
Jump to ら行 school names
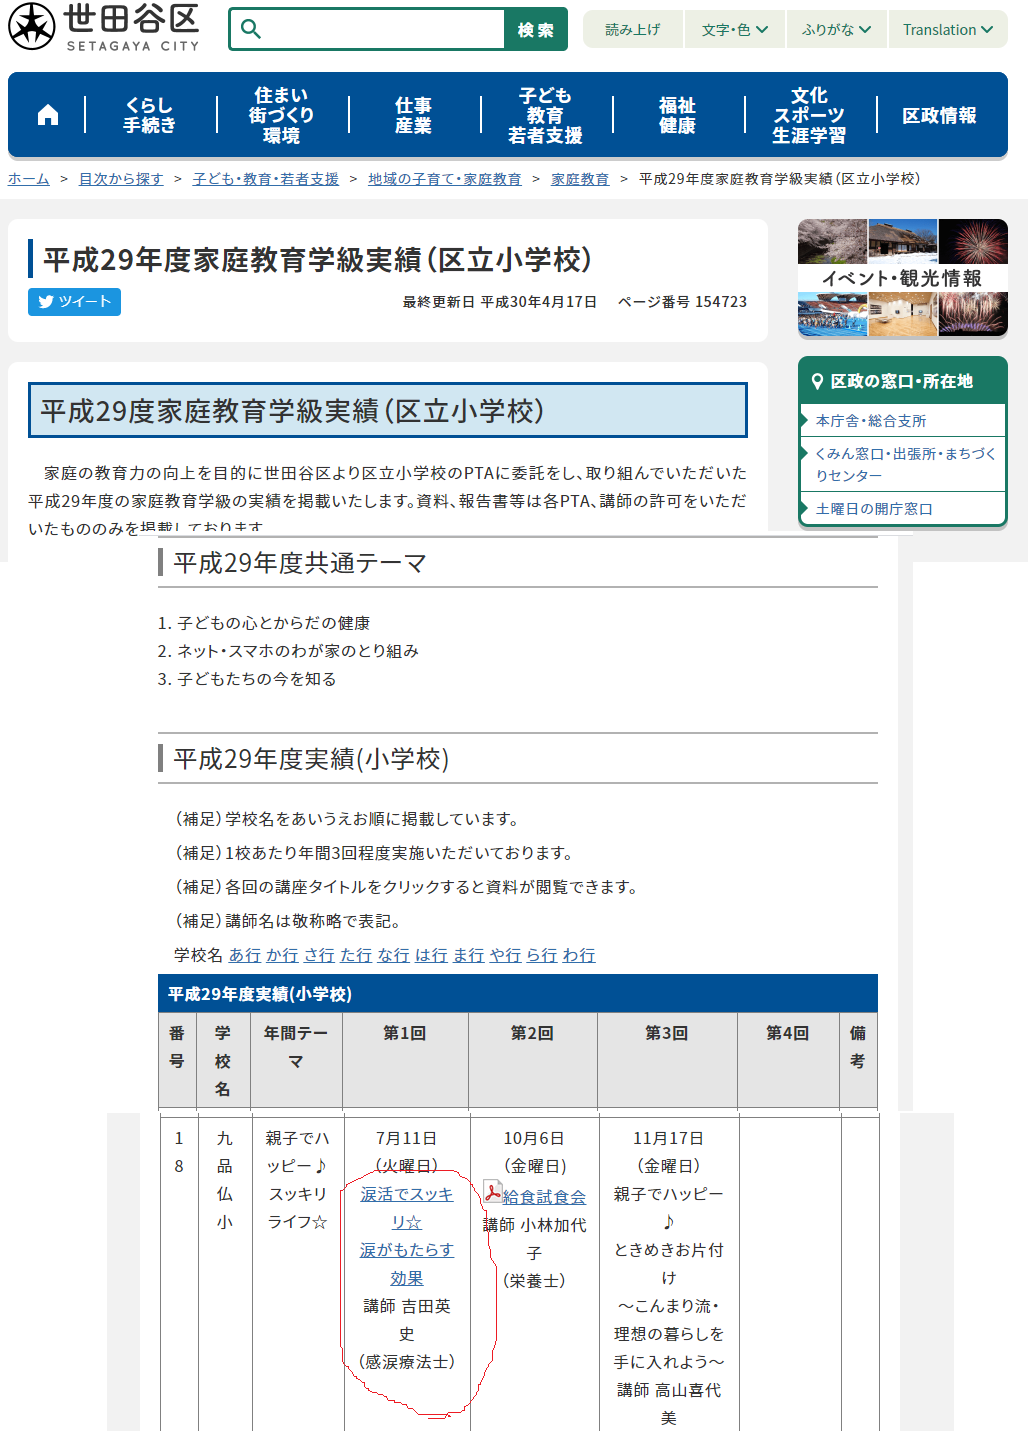542,955
